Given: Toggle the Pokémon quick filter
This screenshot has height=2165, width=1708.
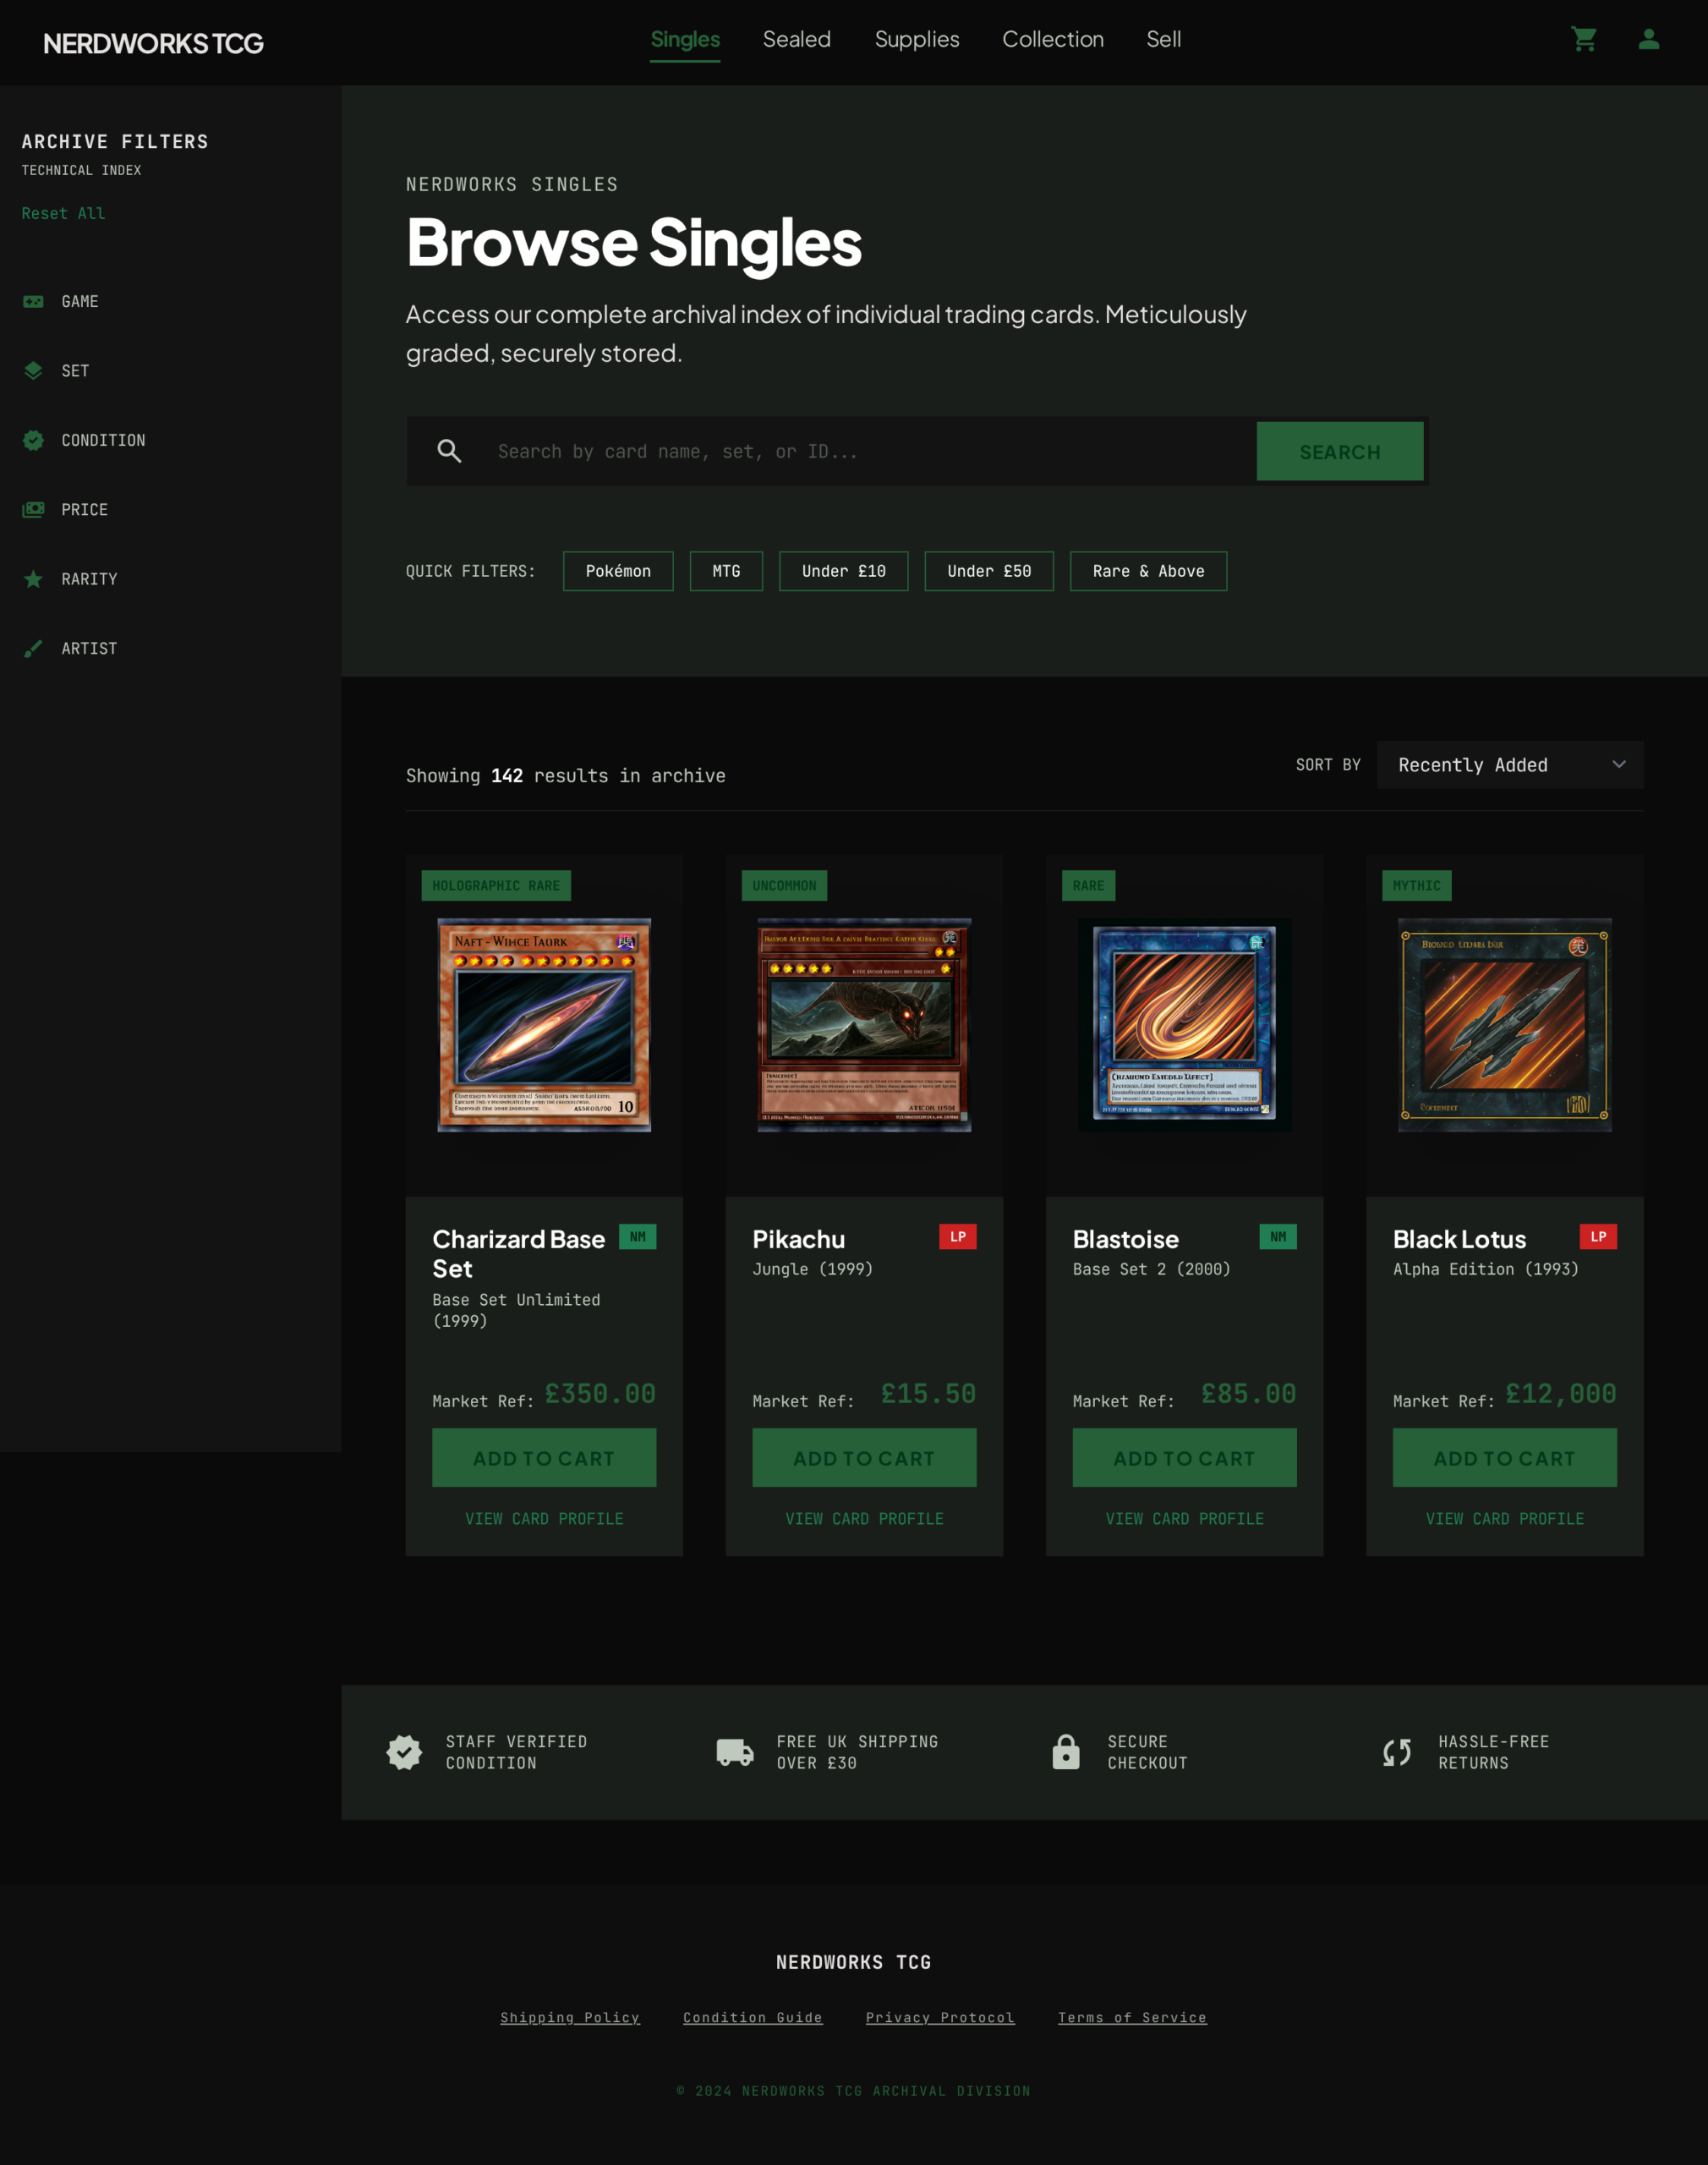Looking at the screenshot, I should pos(617,571).
